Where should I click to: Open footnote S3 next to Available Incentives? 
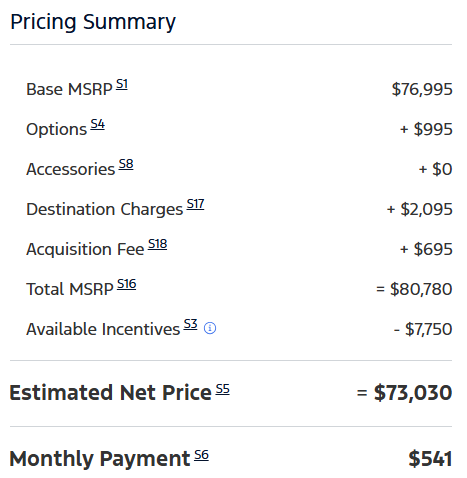click(191, 324)
